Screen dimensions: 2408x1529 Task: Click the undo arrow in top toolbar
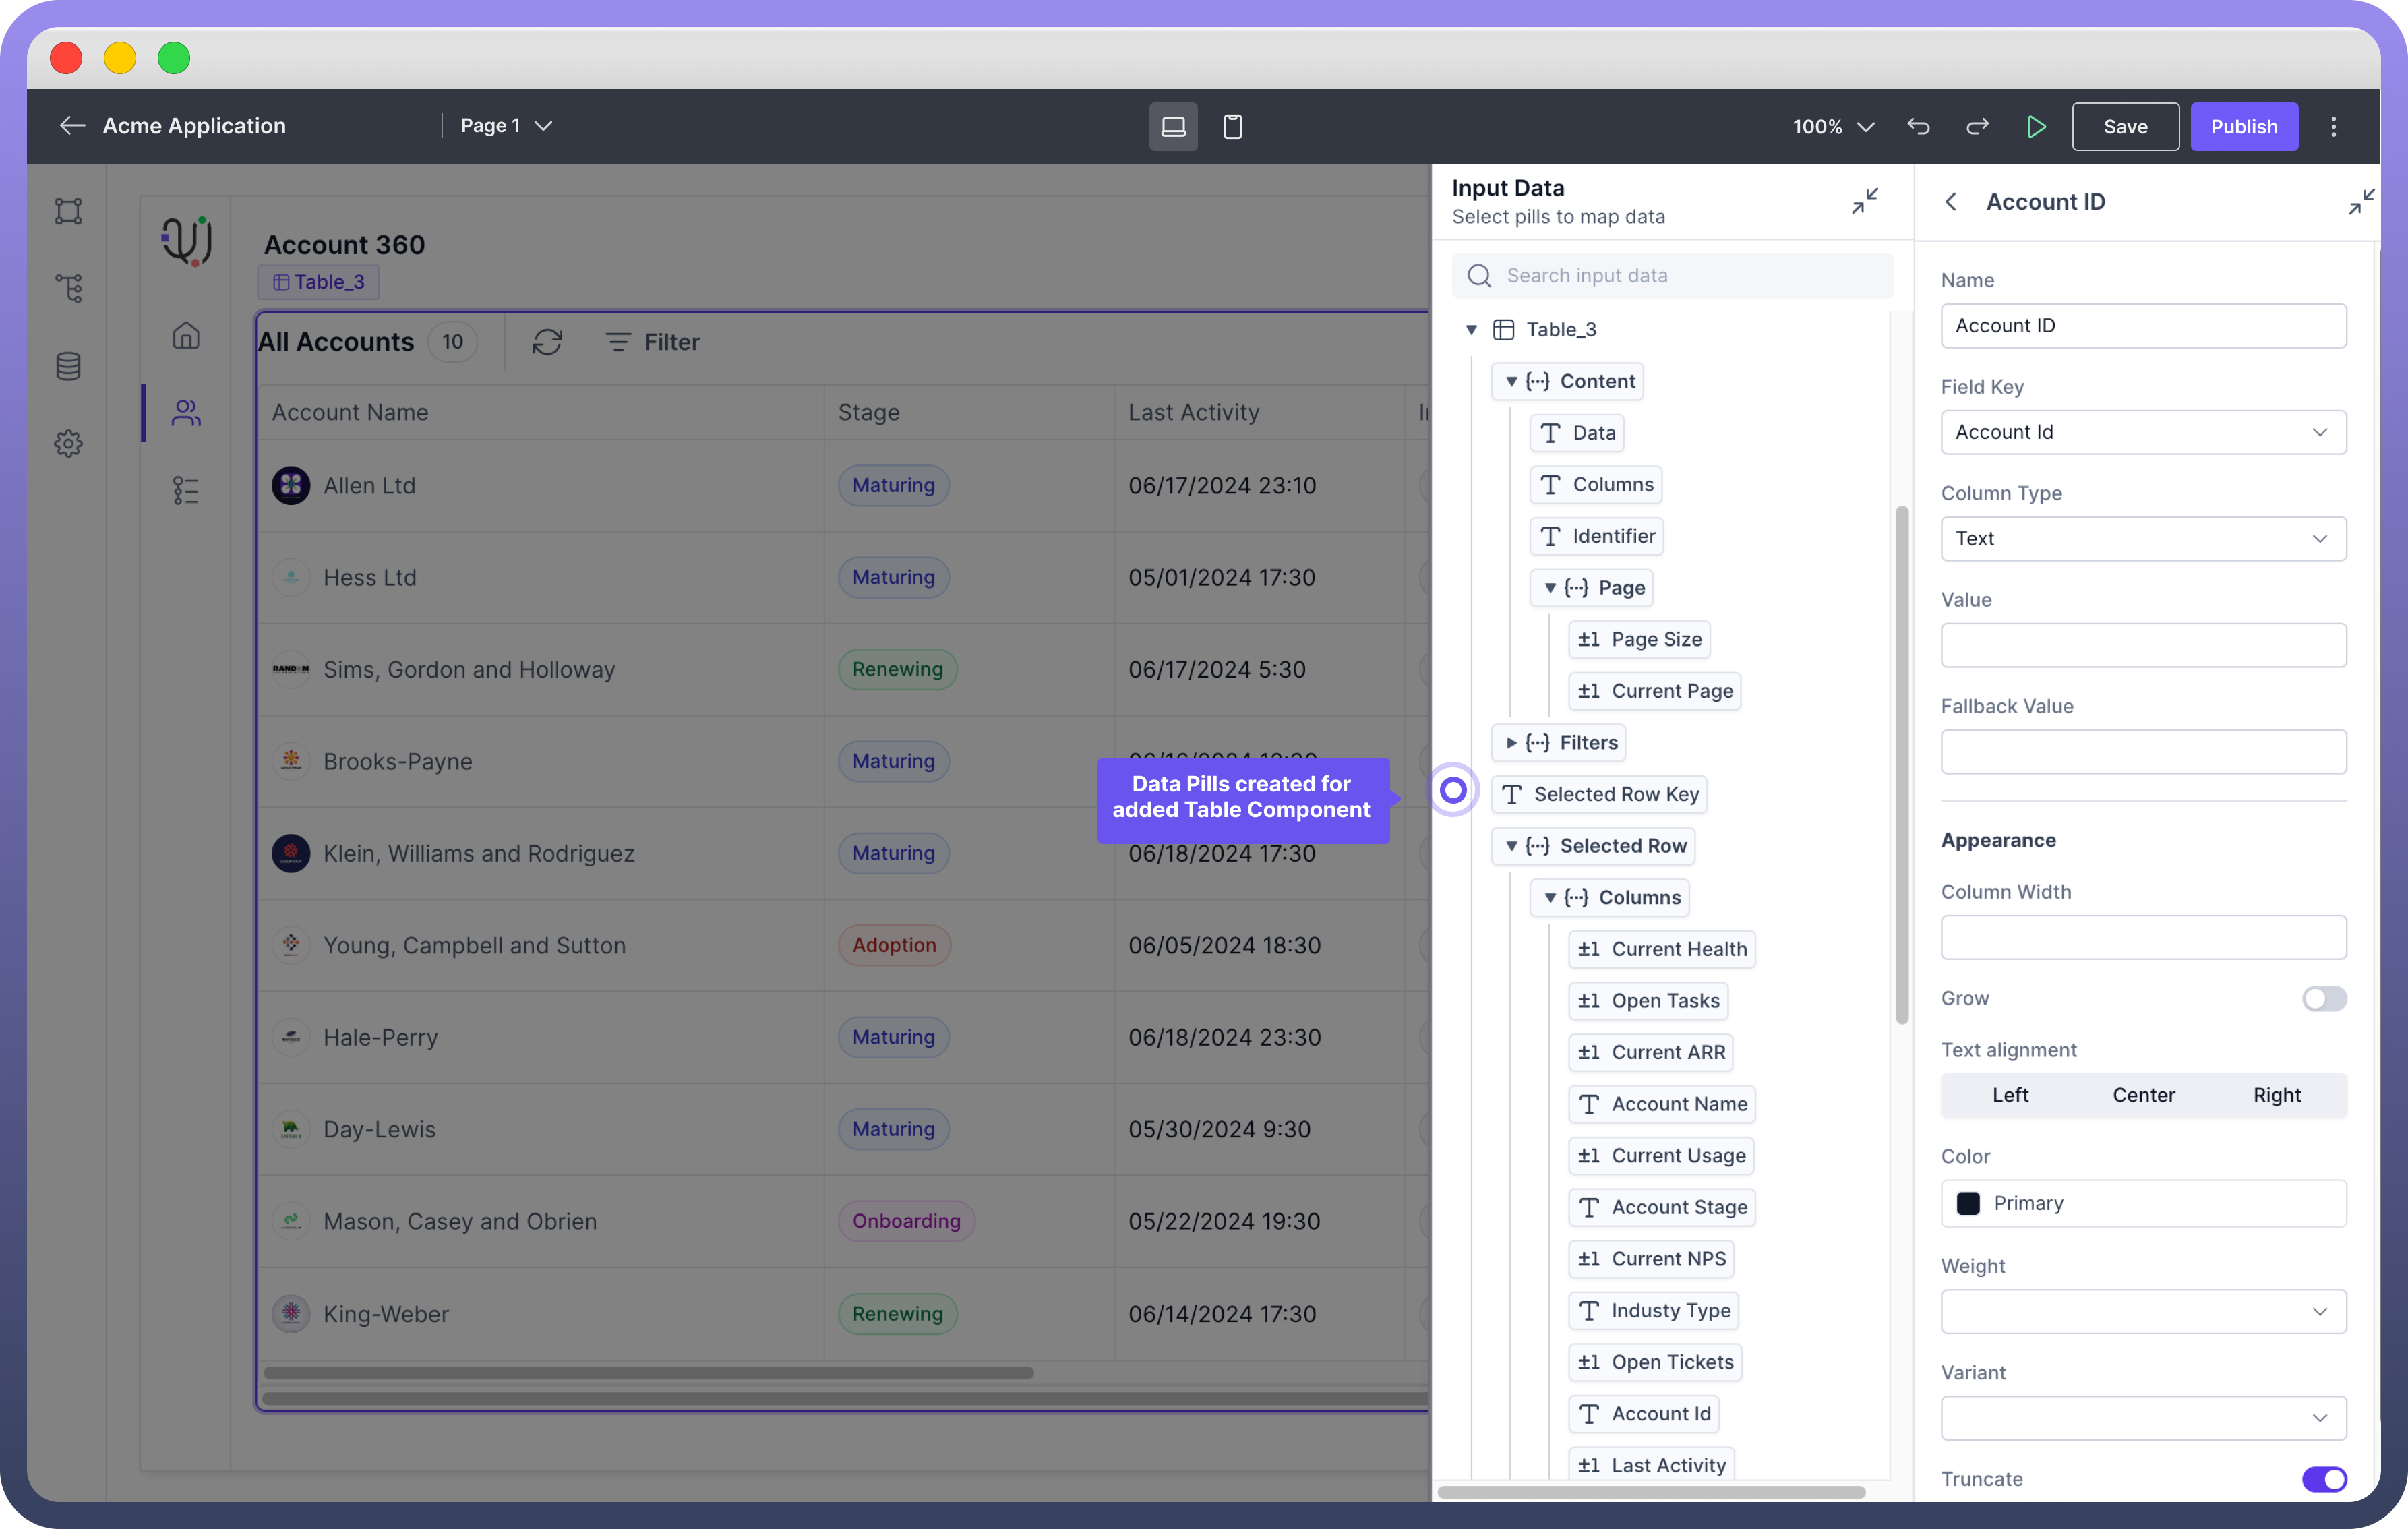click(x=1918, y=126)
